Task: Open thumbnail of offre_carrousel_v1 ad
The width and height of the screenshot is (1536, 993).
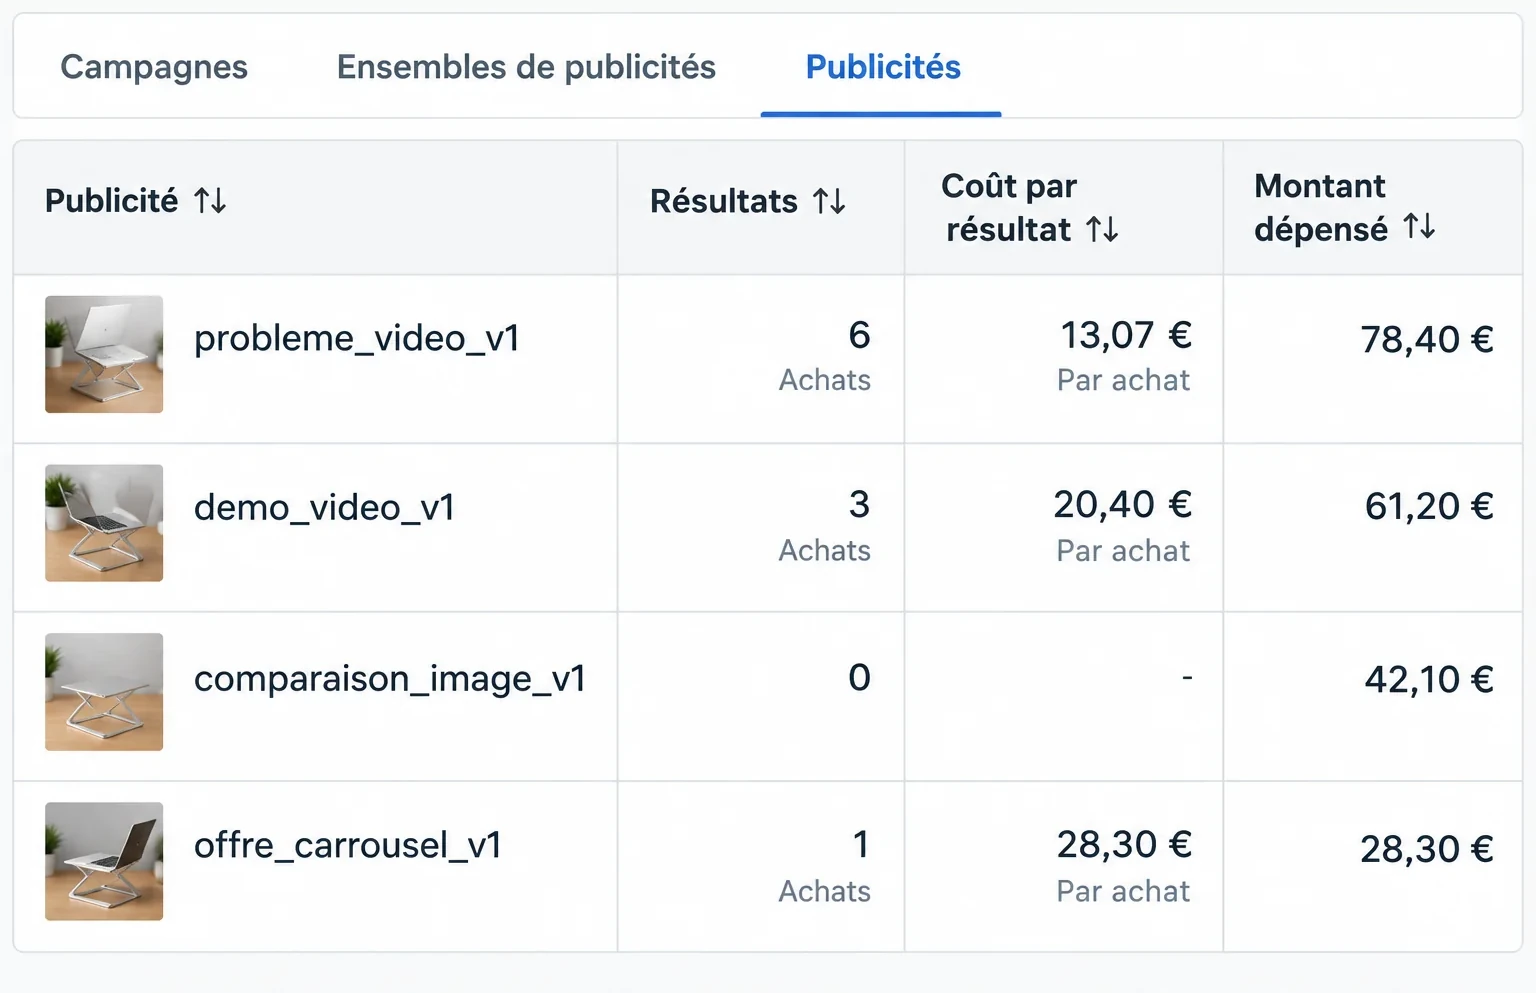Action: click(104, 861)
